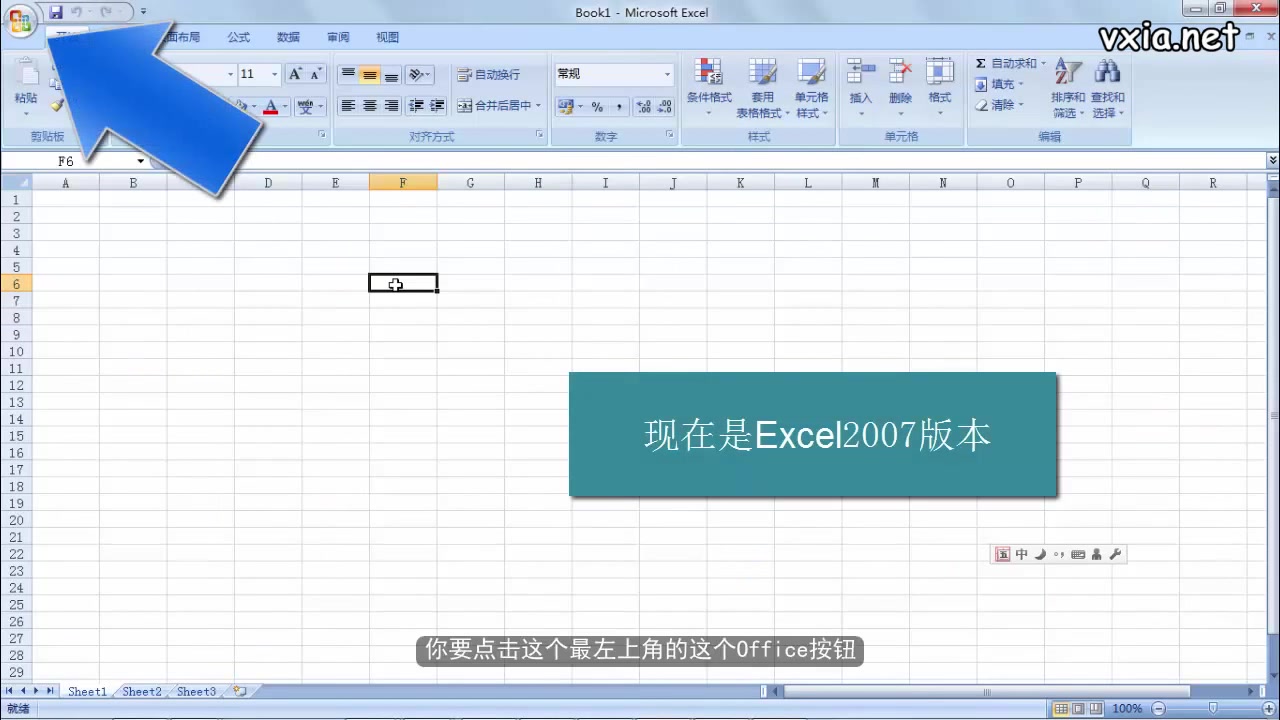The height and width of the screenshot is (720, 1280).
Task: Open Customize Quick Access Toolbar arrow
Action: [143, 12]
